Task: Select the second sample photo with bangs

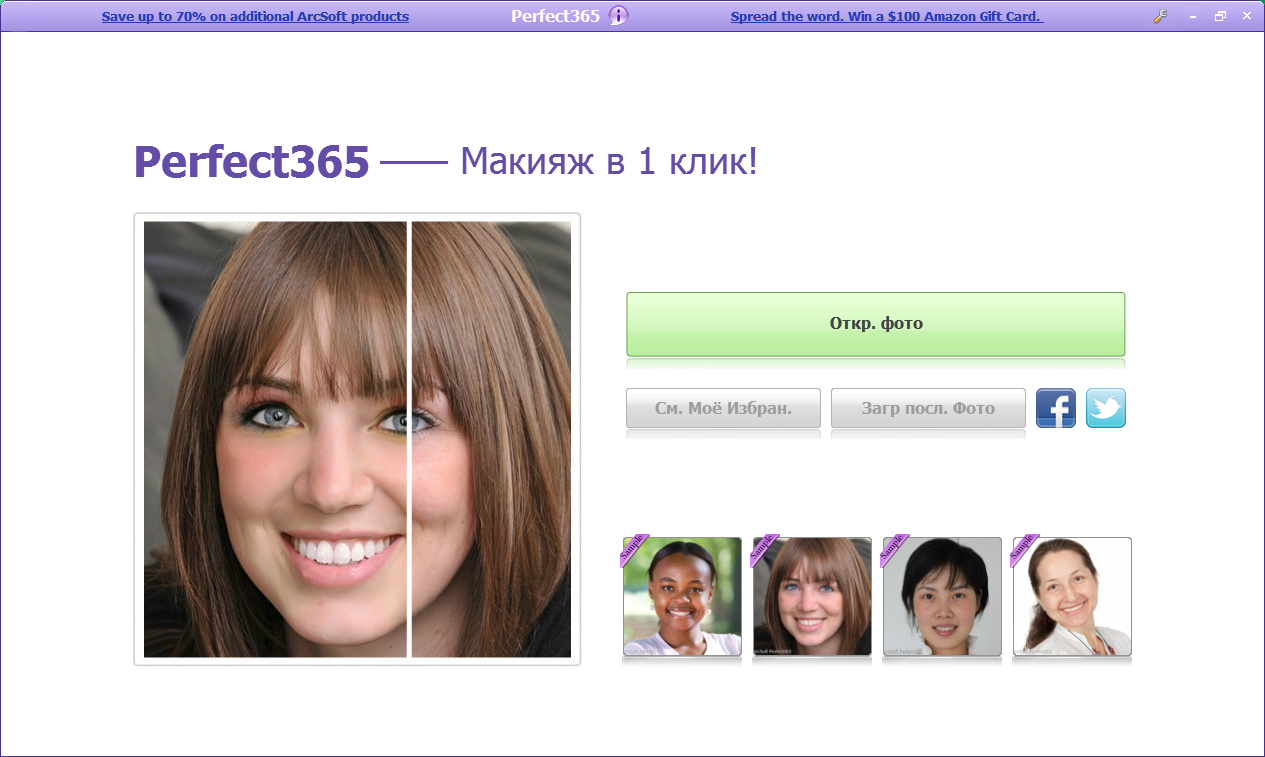Action: 812,596
